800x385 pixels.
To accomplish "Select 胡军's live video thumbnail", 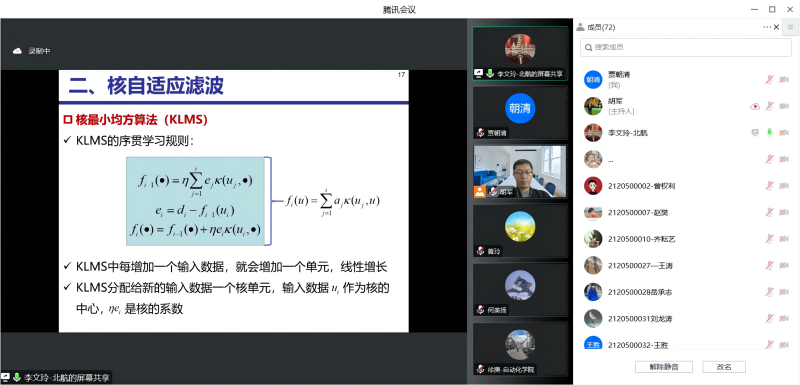I will pyautogui.click(x=519, y=172).
